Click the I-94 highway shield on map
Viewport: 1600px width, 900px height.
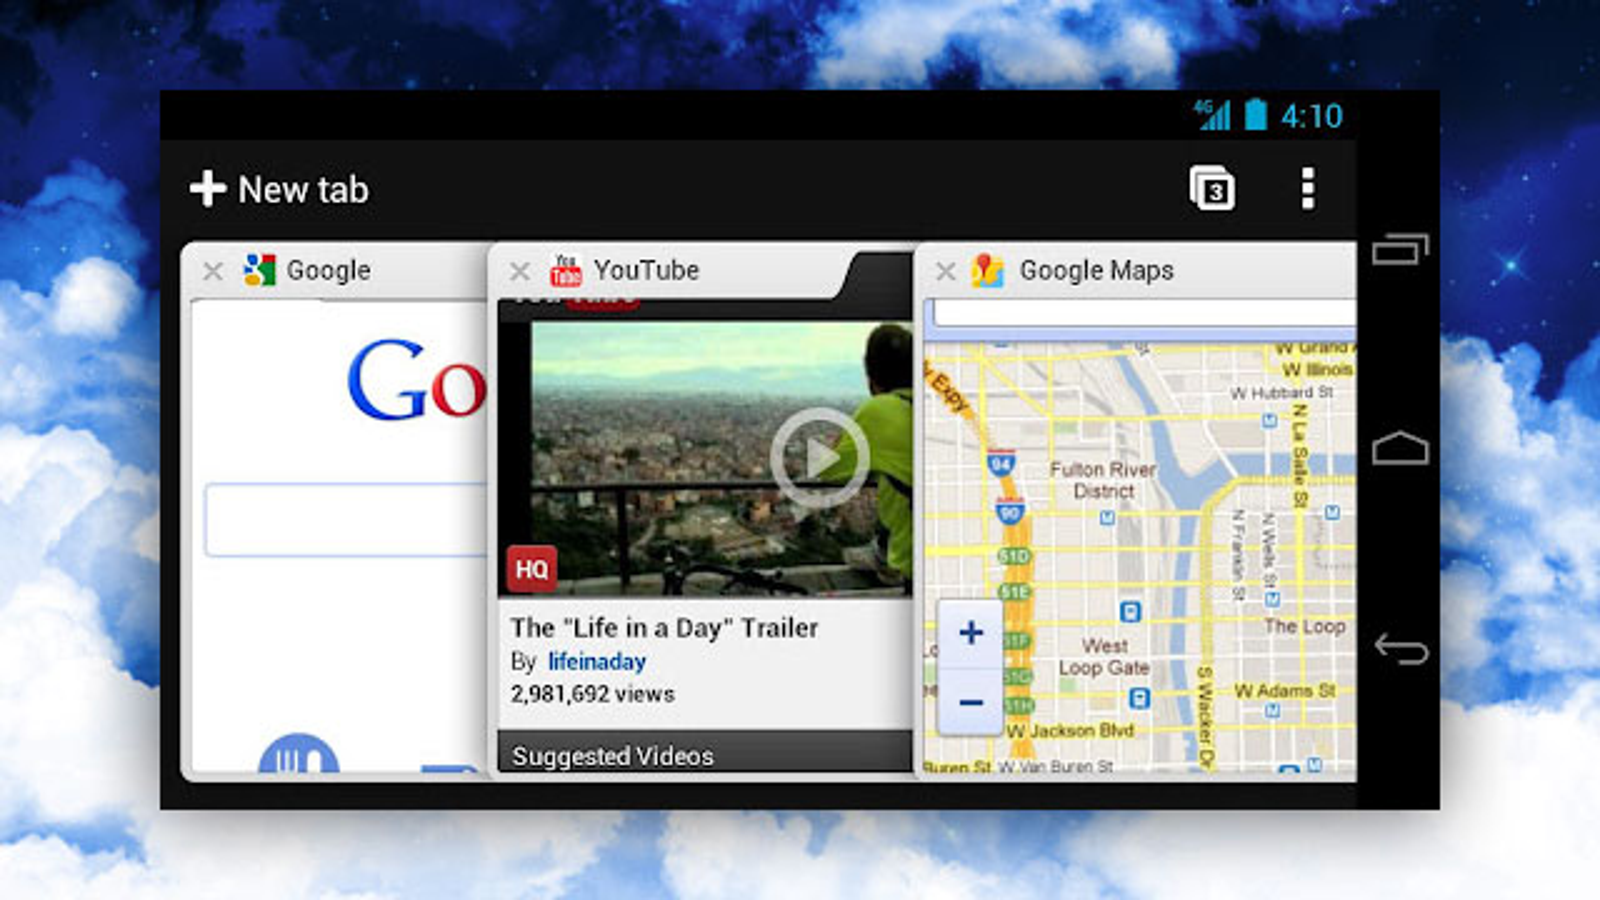pos(1001,463)
